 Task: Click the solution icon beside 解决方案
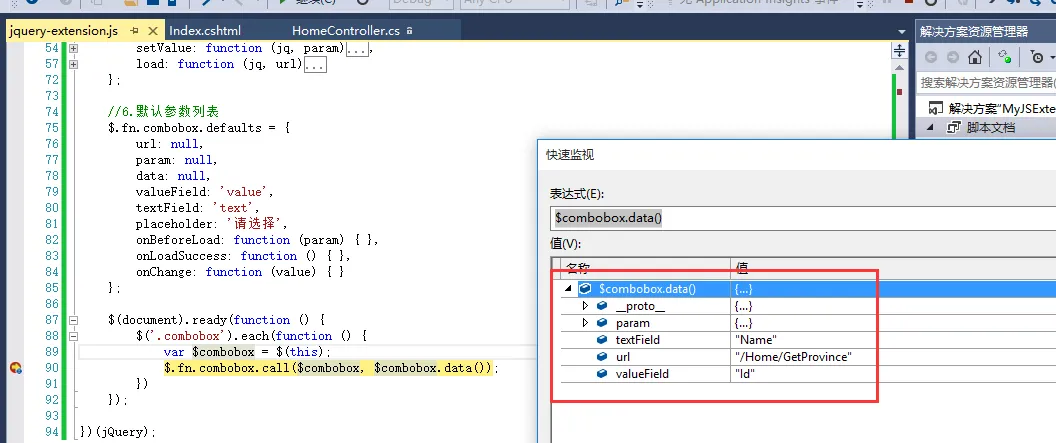pyautogui.click(x=935, y=108)
